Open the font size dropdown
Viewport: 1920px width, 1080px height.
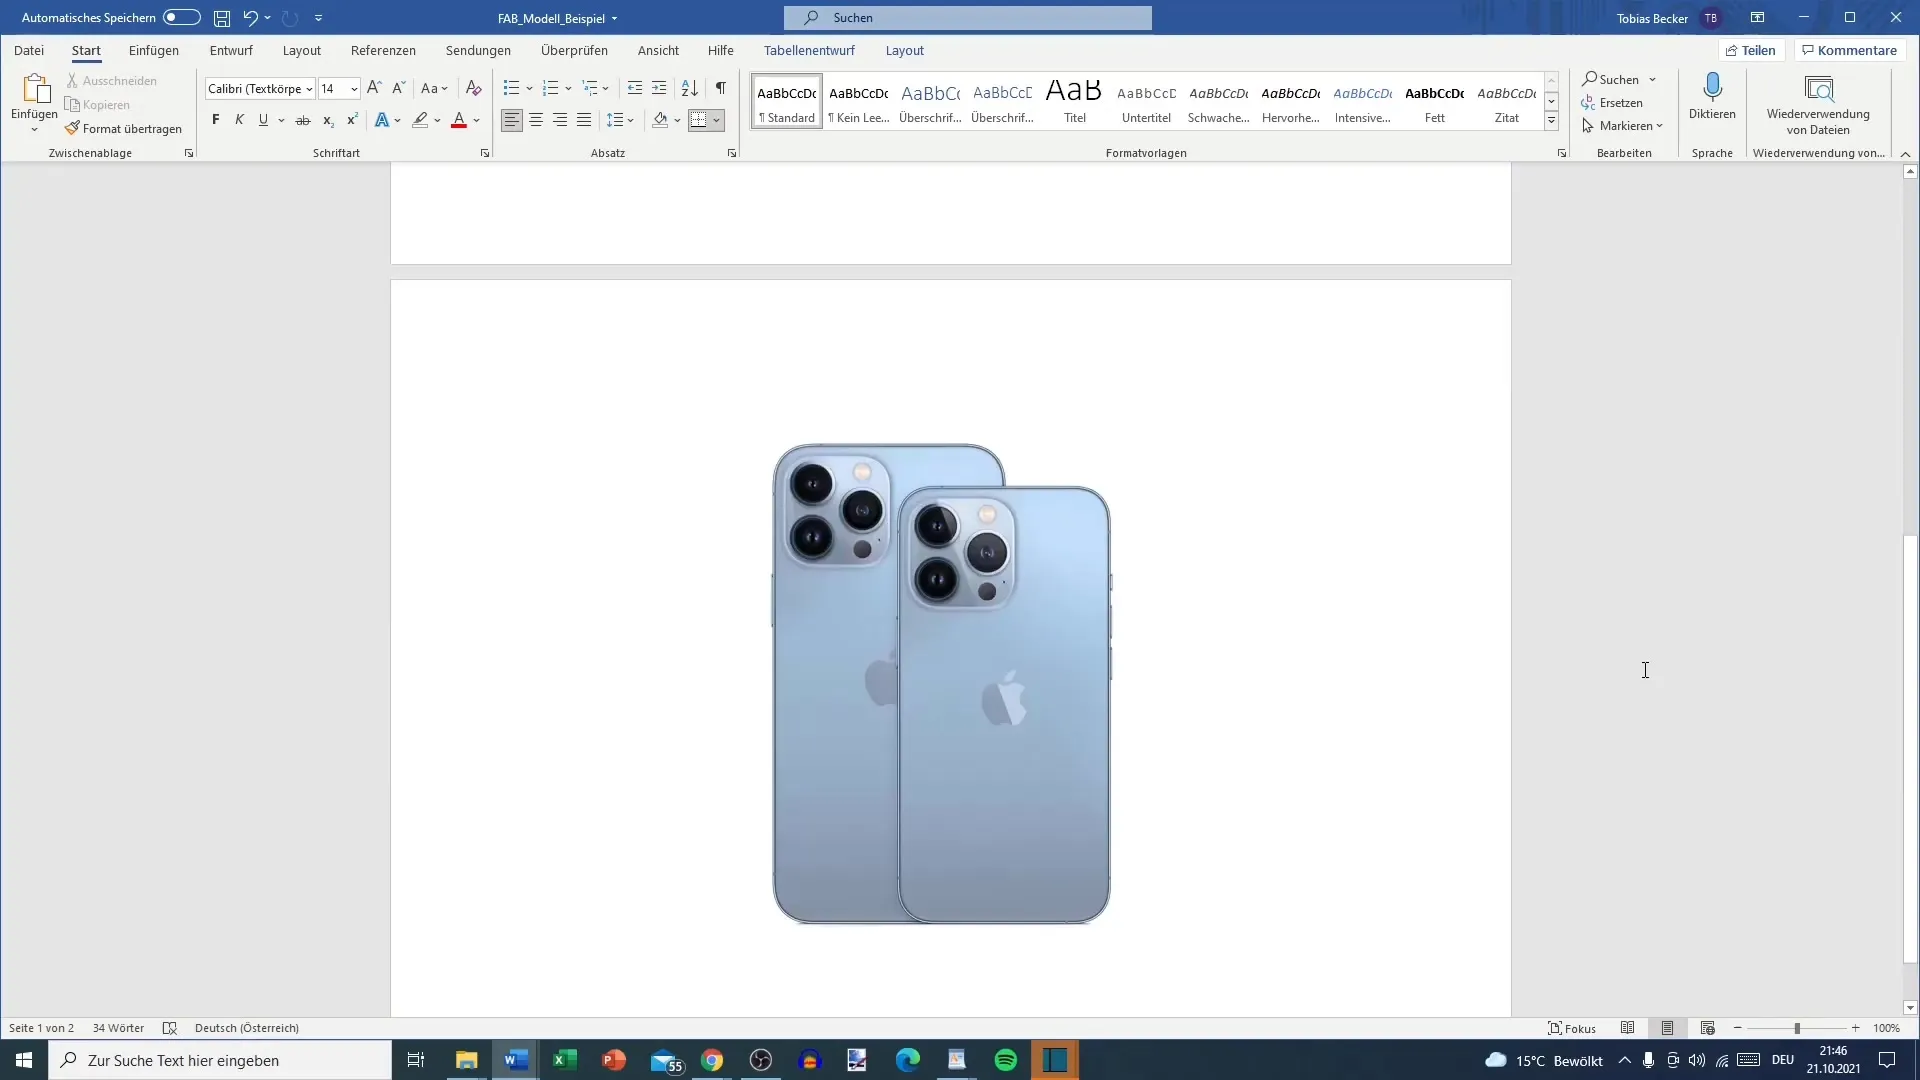pos(354,89)
